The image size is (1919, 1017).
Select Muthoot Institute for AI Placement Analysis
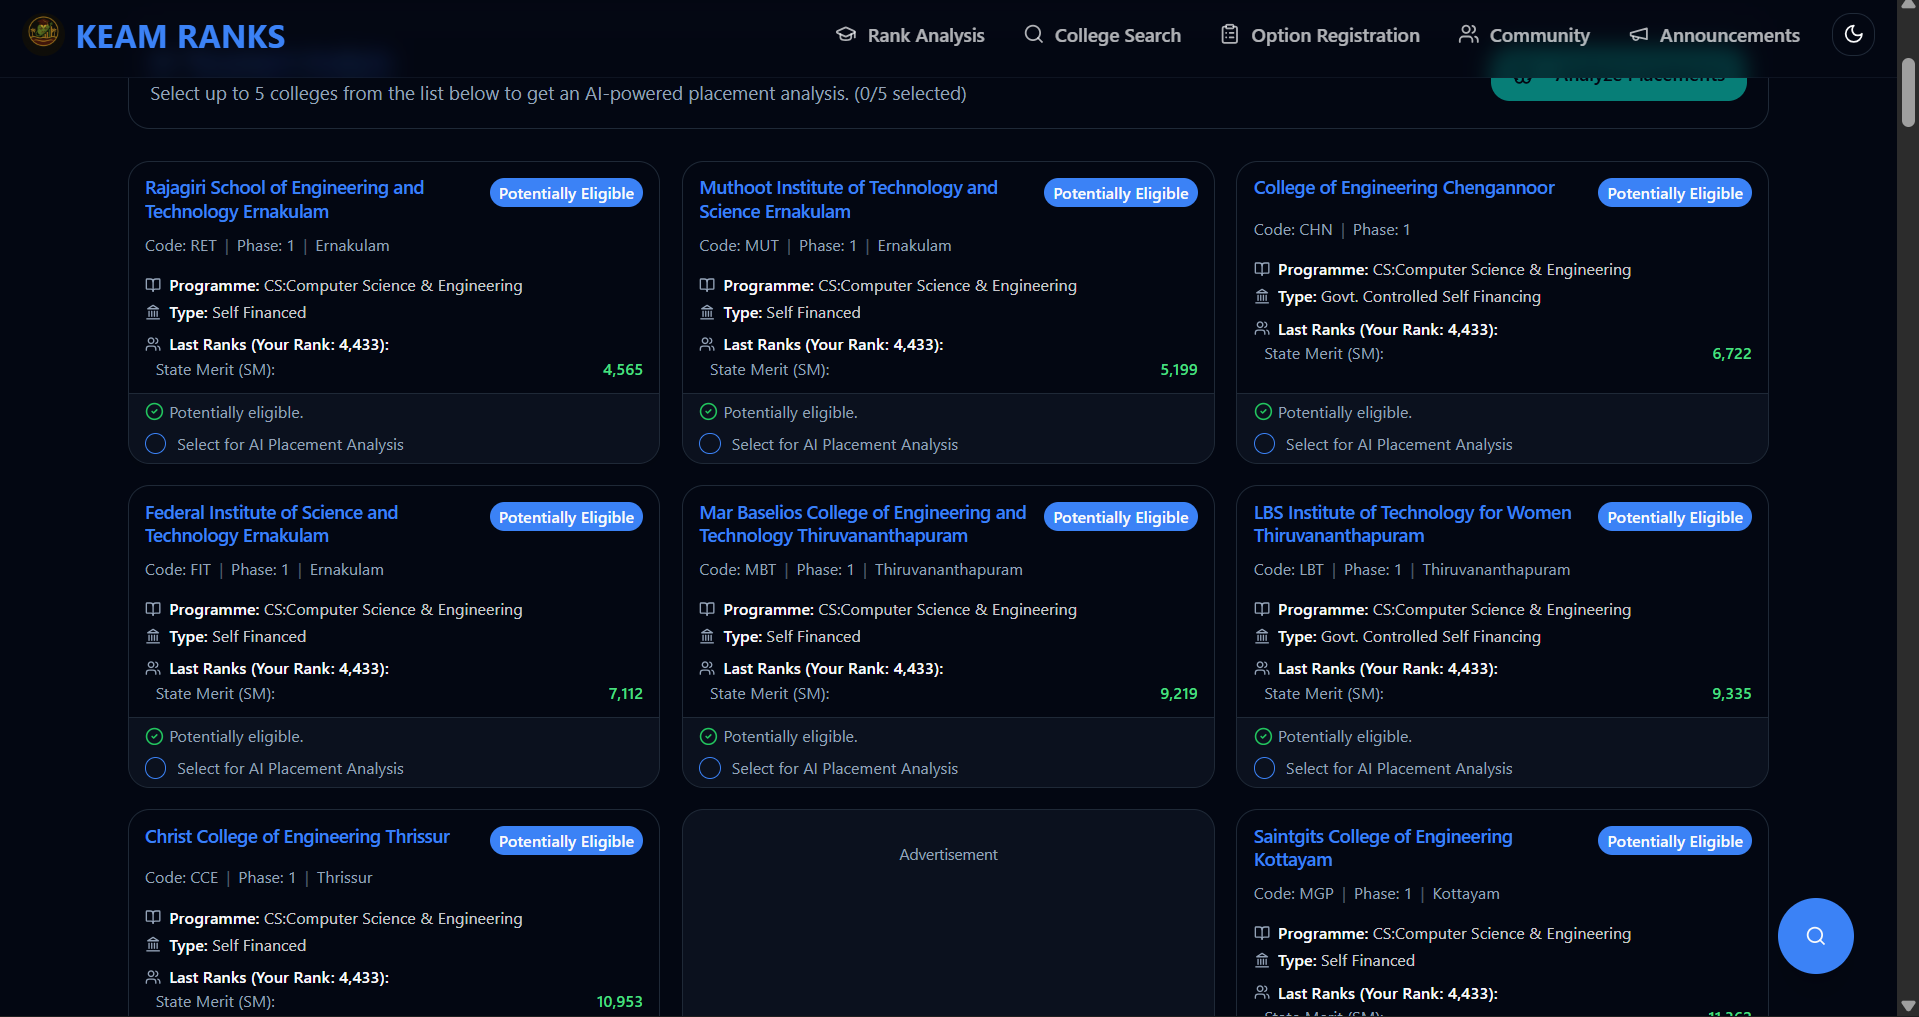coord(710,444)
